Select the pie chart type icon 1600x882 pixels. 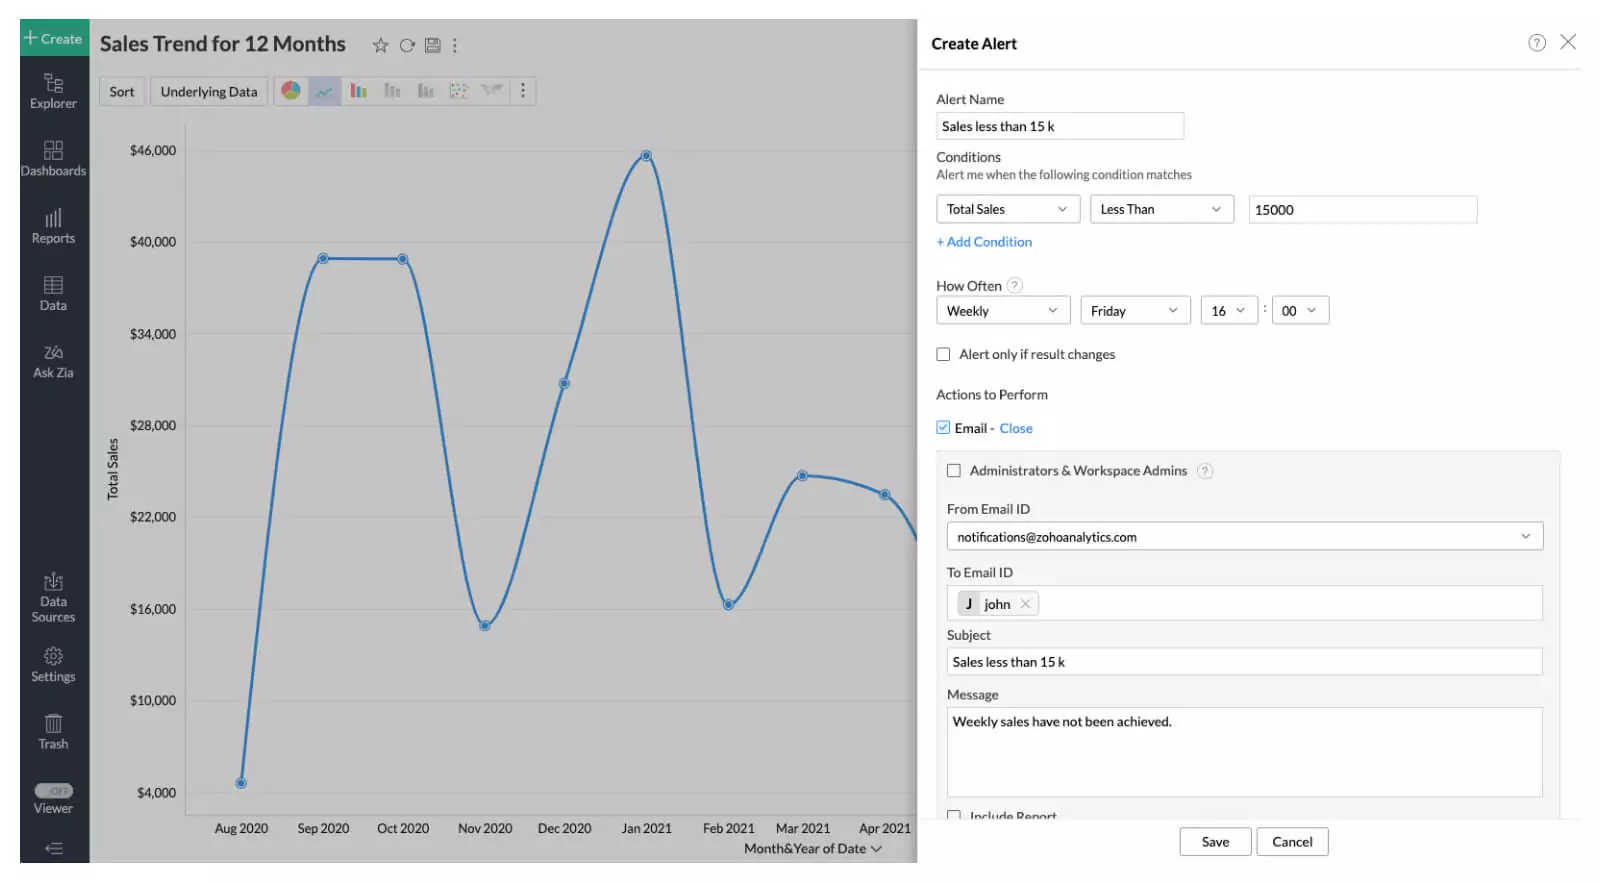pyautogui.click(x=290, y=91)
